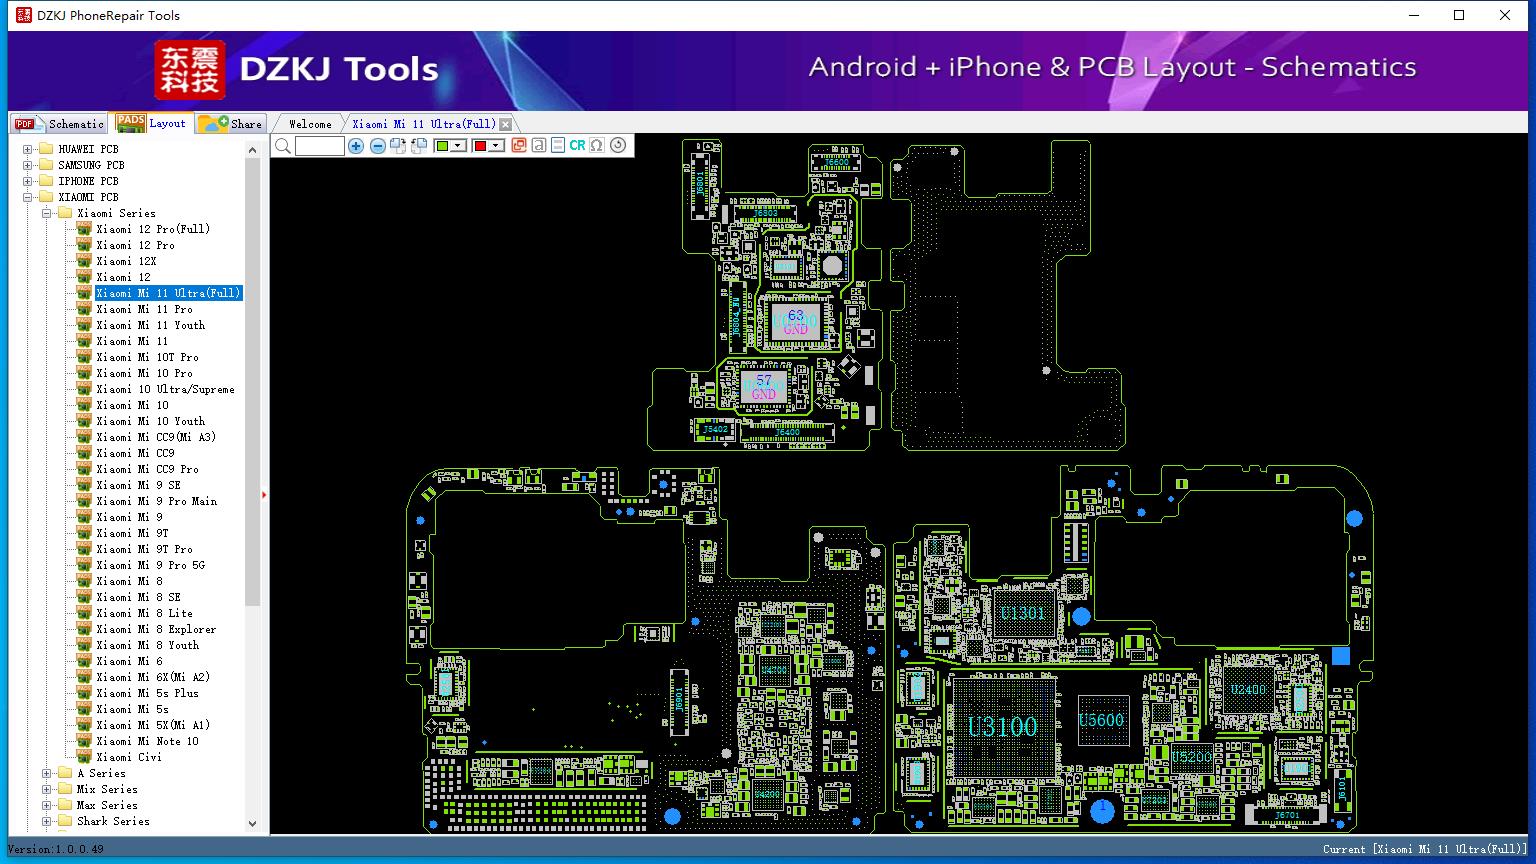Open the green color dropdown arrow

click(459, 146)
